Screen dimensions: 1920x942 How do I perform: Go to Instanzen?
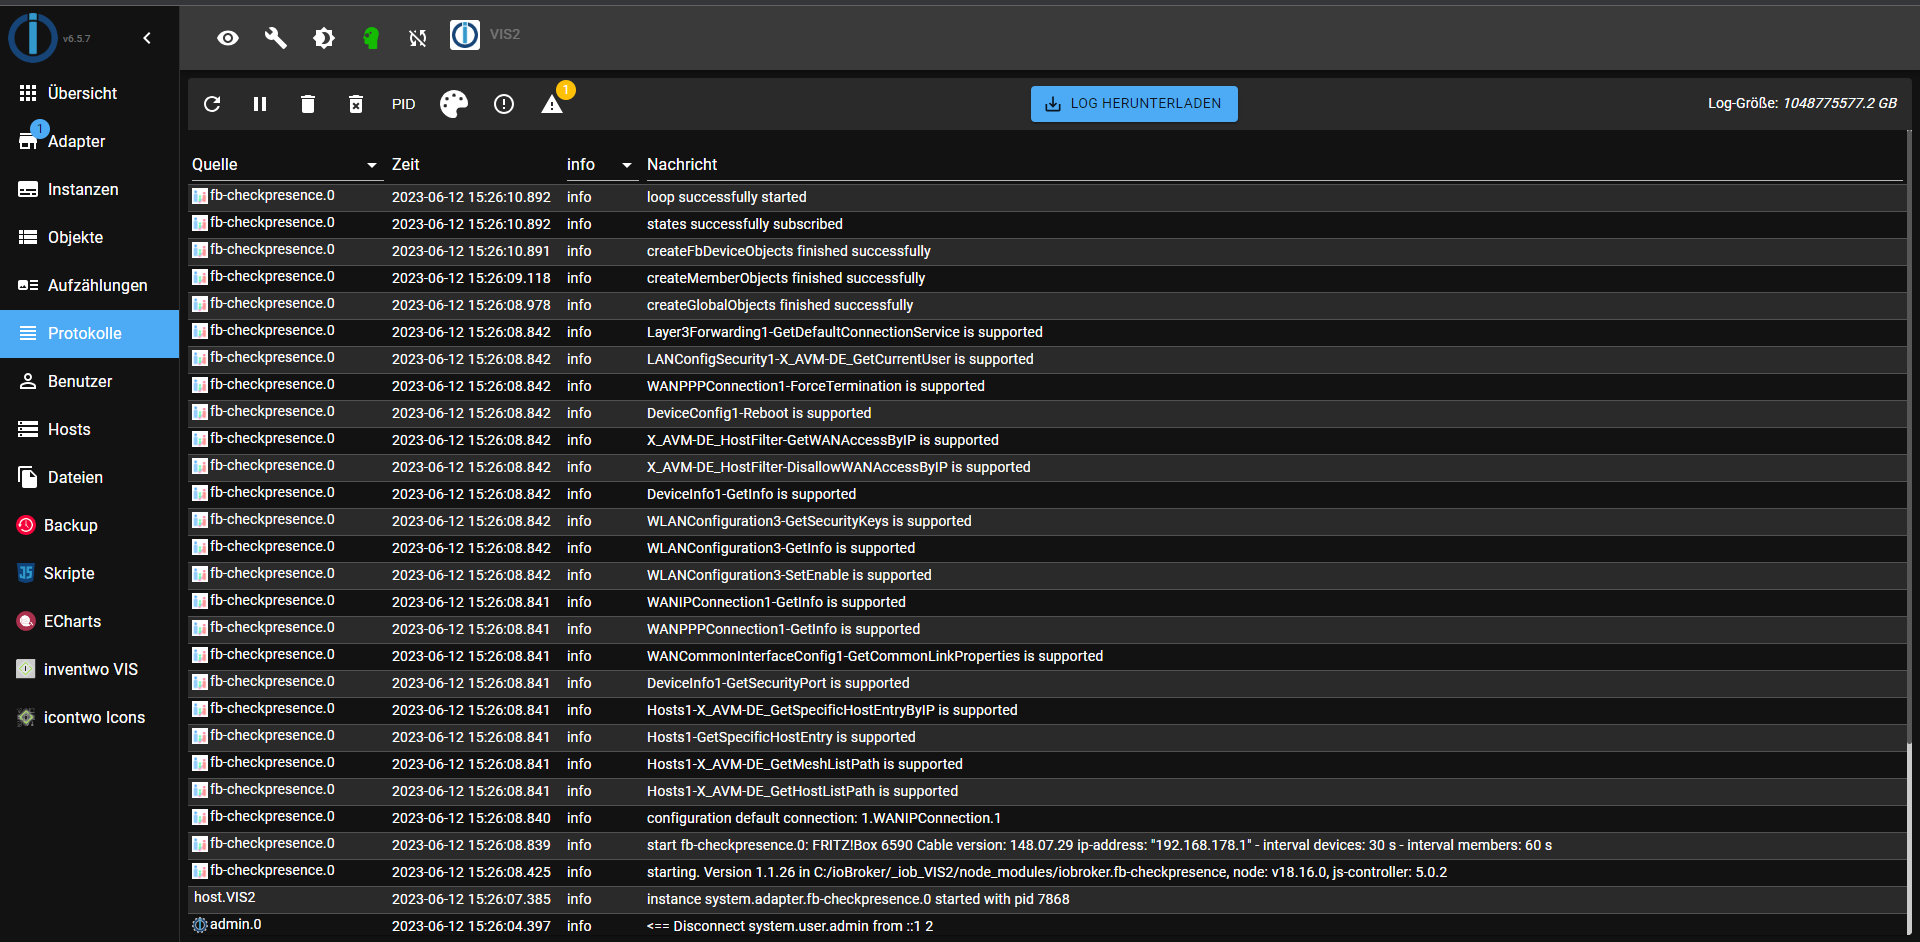[x=90, y=189]
